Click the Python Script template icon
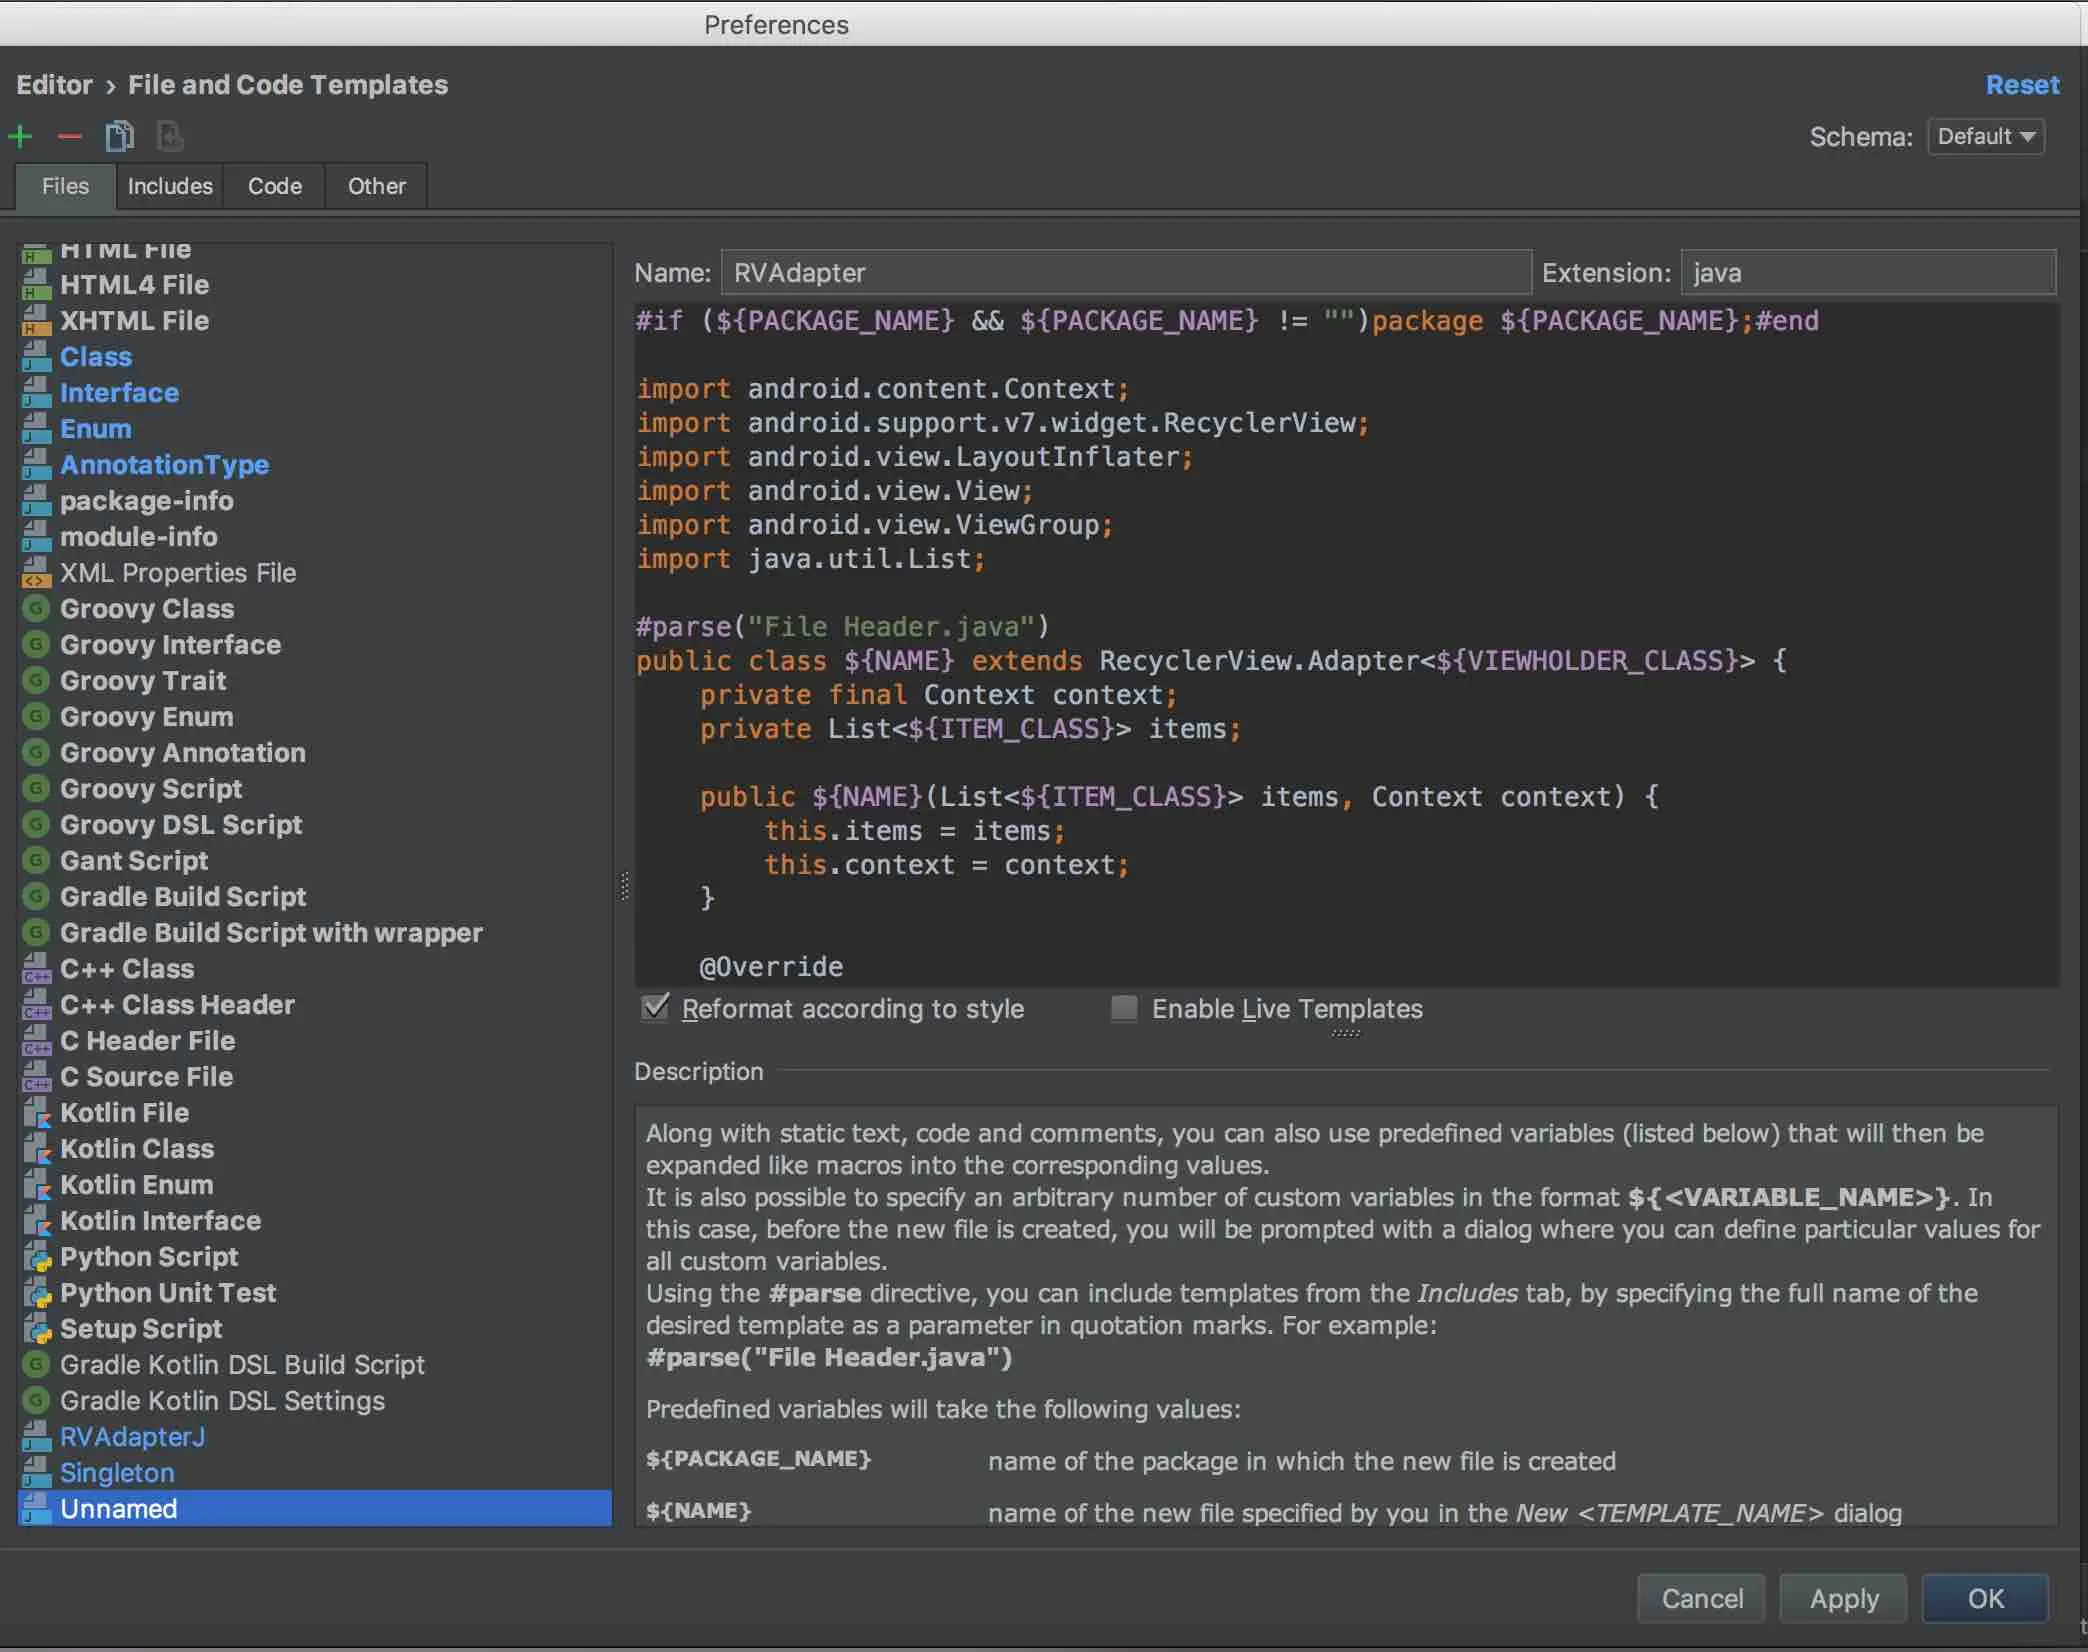The image size is (2088, 1652). [x=37, y=1257]
